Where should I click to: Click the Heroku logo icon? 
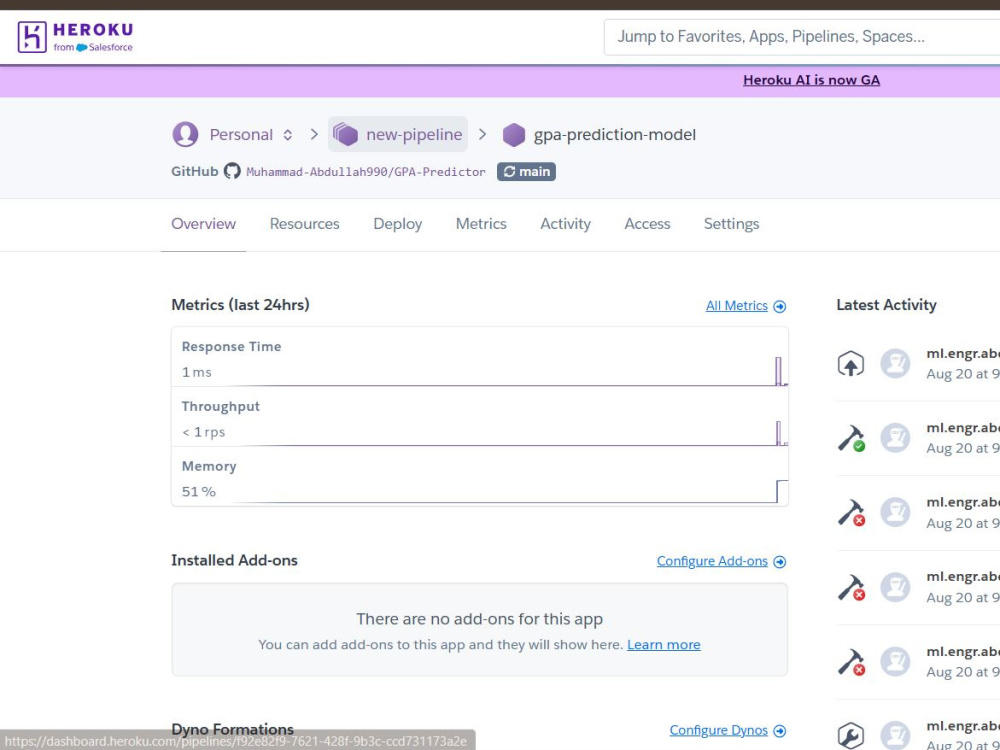point(32,37)
